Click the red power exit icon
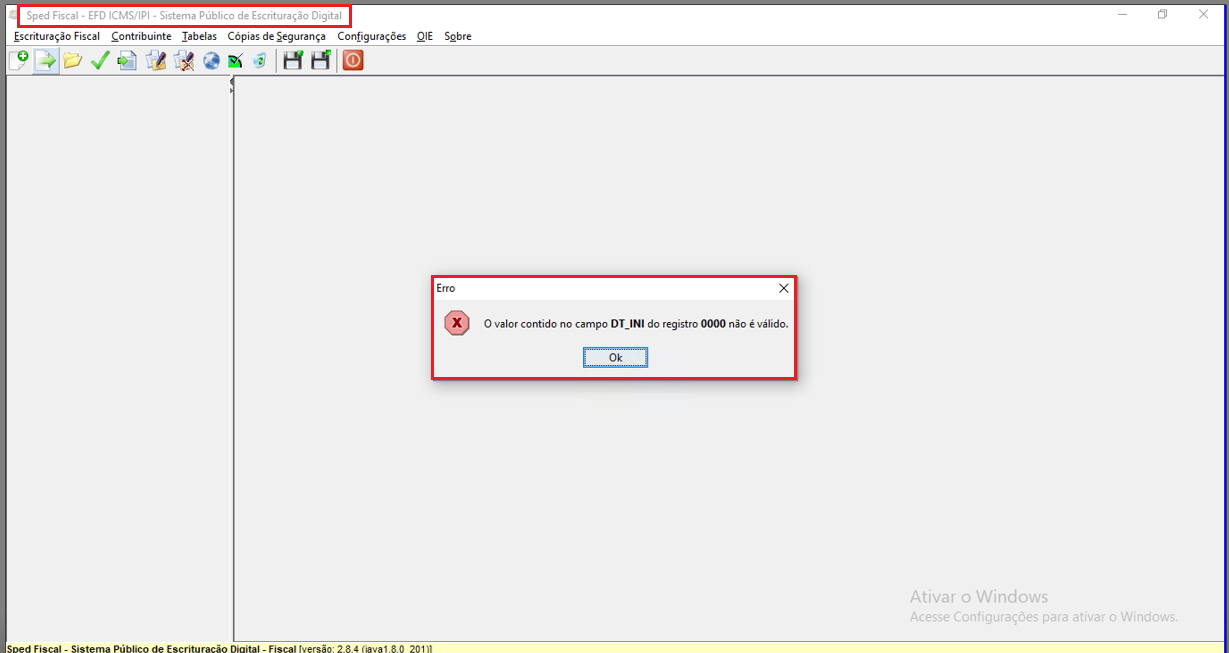 point(353,61)
